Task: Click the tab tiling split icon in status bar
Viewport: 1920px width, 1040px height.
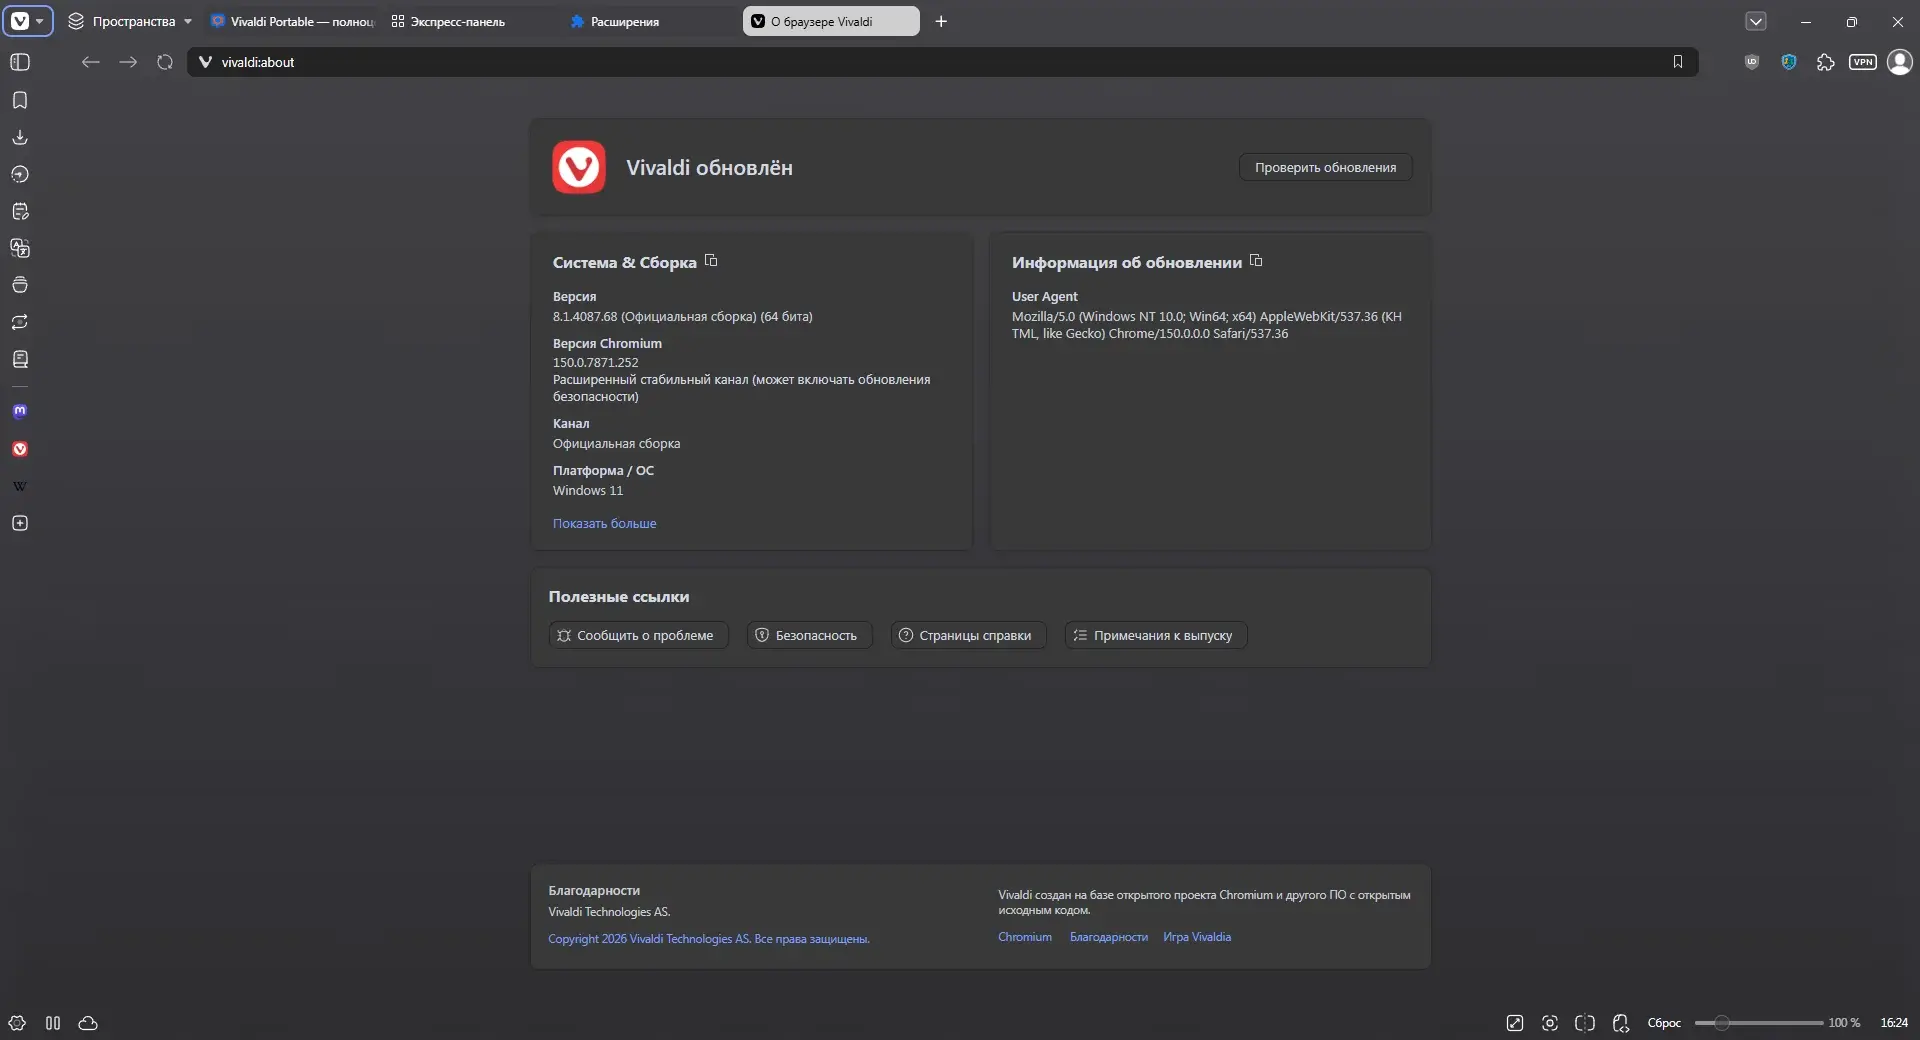Action: pos(1585,1023)
